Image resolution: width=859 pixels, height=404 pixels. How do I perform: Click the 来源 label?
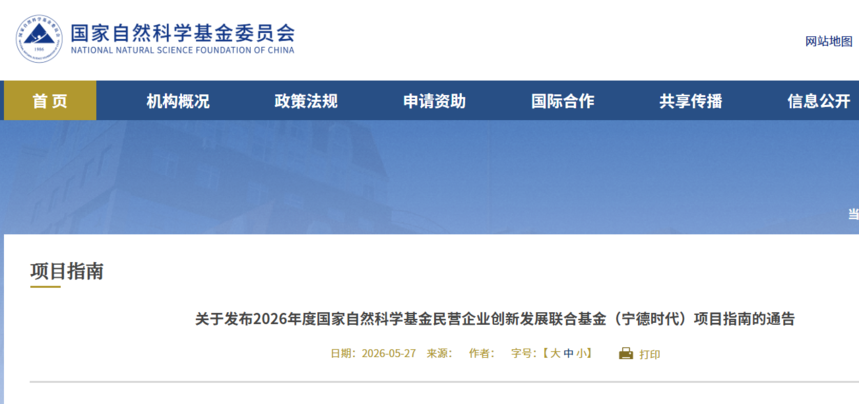point(440,354)
